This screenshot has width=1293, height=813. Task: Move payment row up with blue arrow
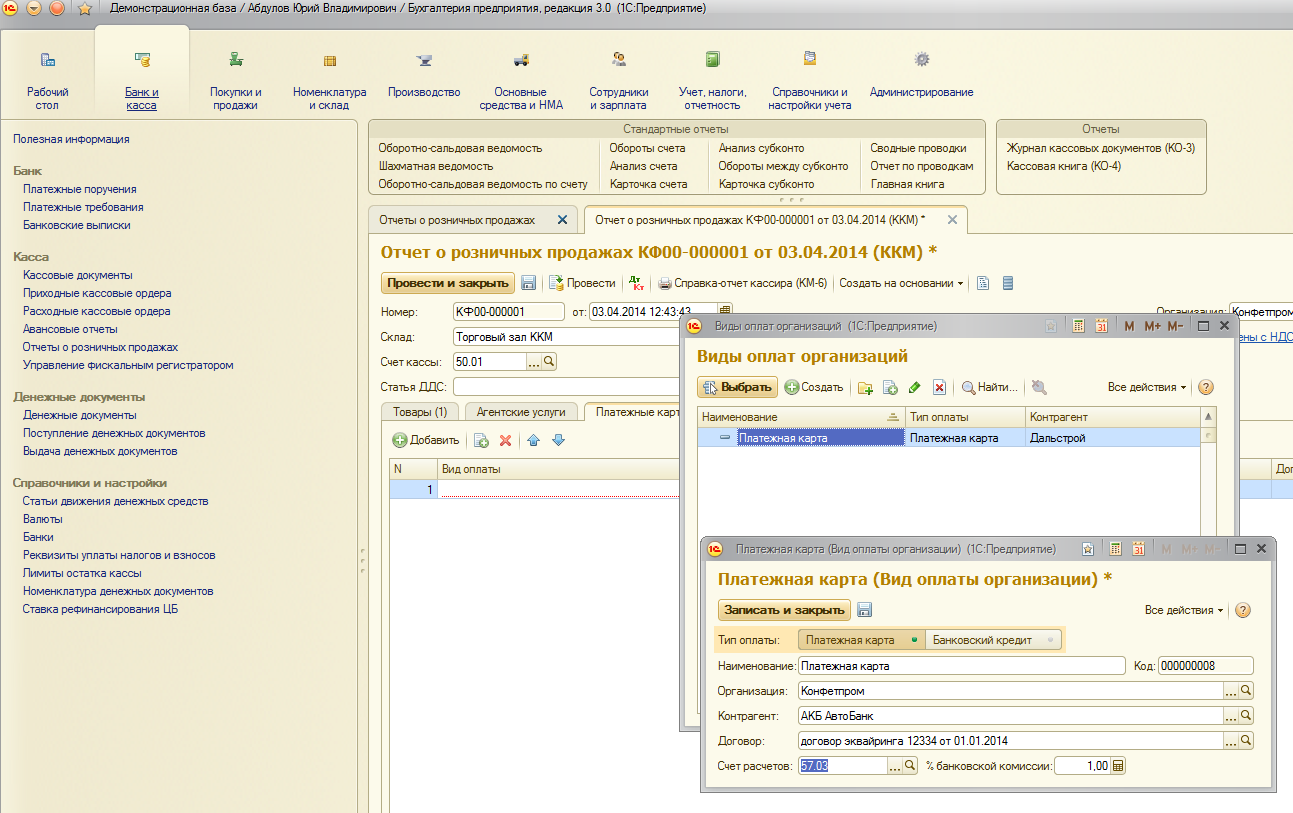(533, 440)
